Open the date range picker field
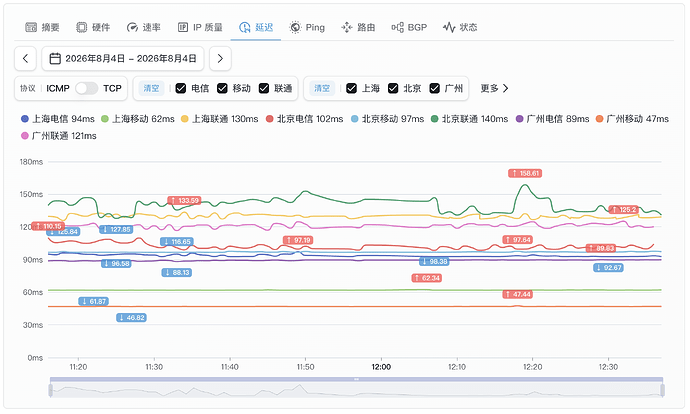 (123, 59)
